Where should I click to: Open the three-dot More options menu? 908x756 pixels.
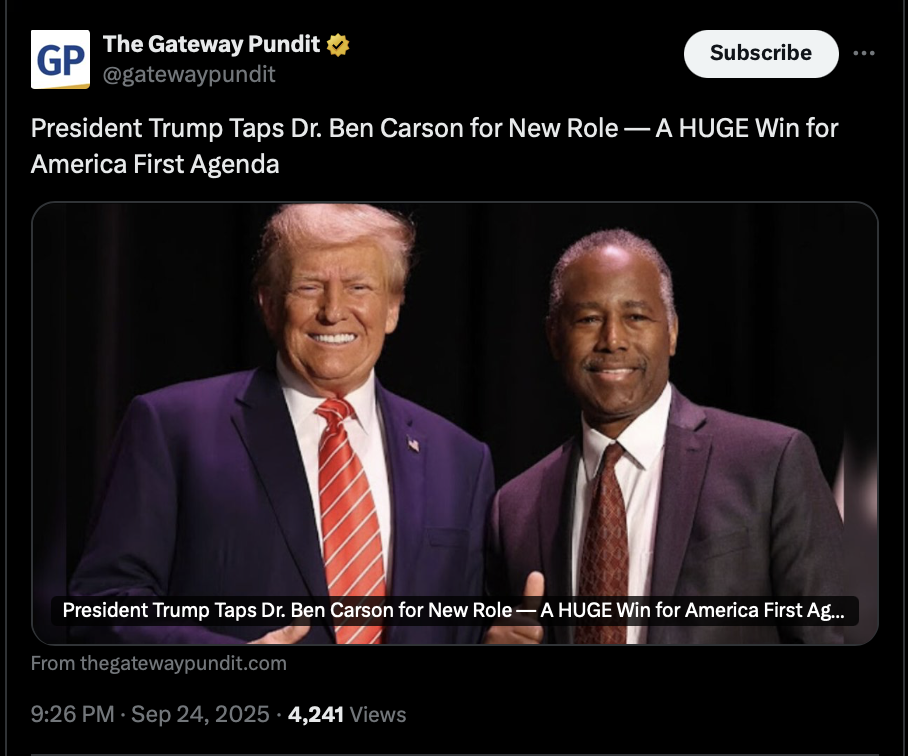click(864, 53)
